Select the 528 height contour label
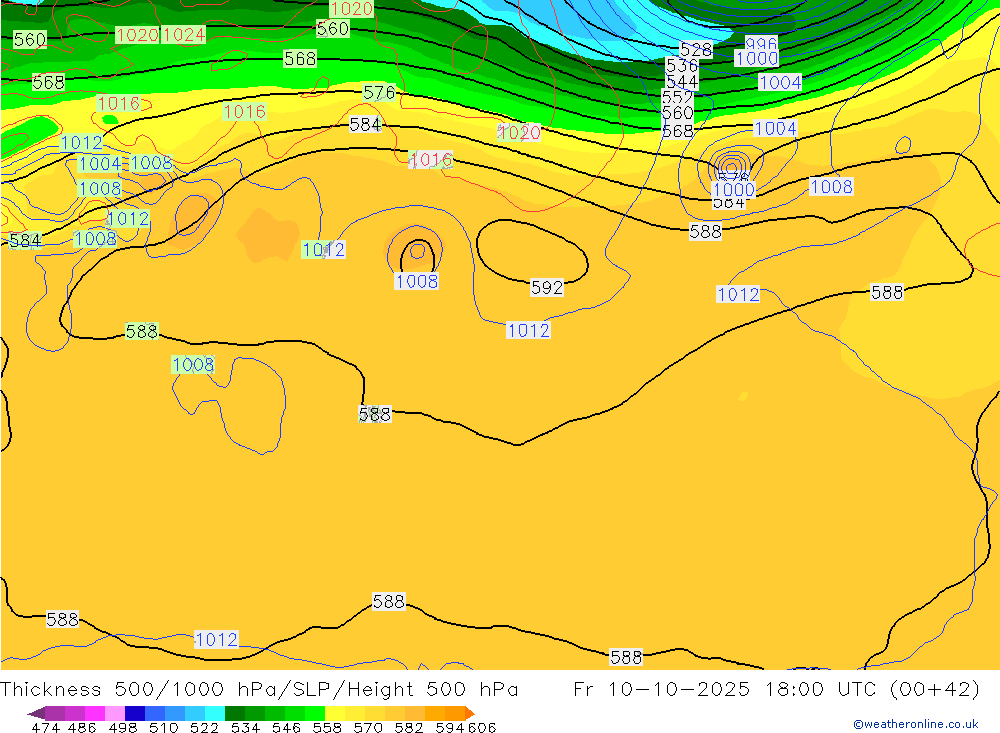 pyautogui.click(x=696, y=49)
